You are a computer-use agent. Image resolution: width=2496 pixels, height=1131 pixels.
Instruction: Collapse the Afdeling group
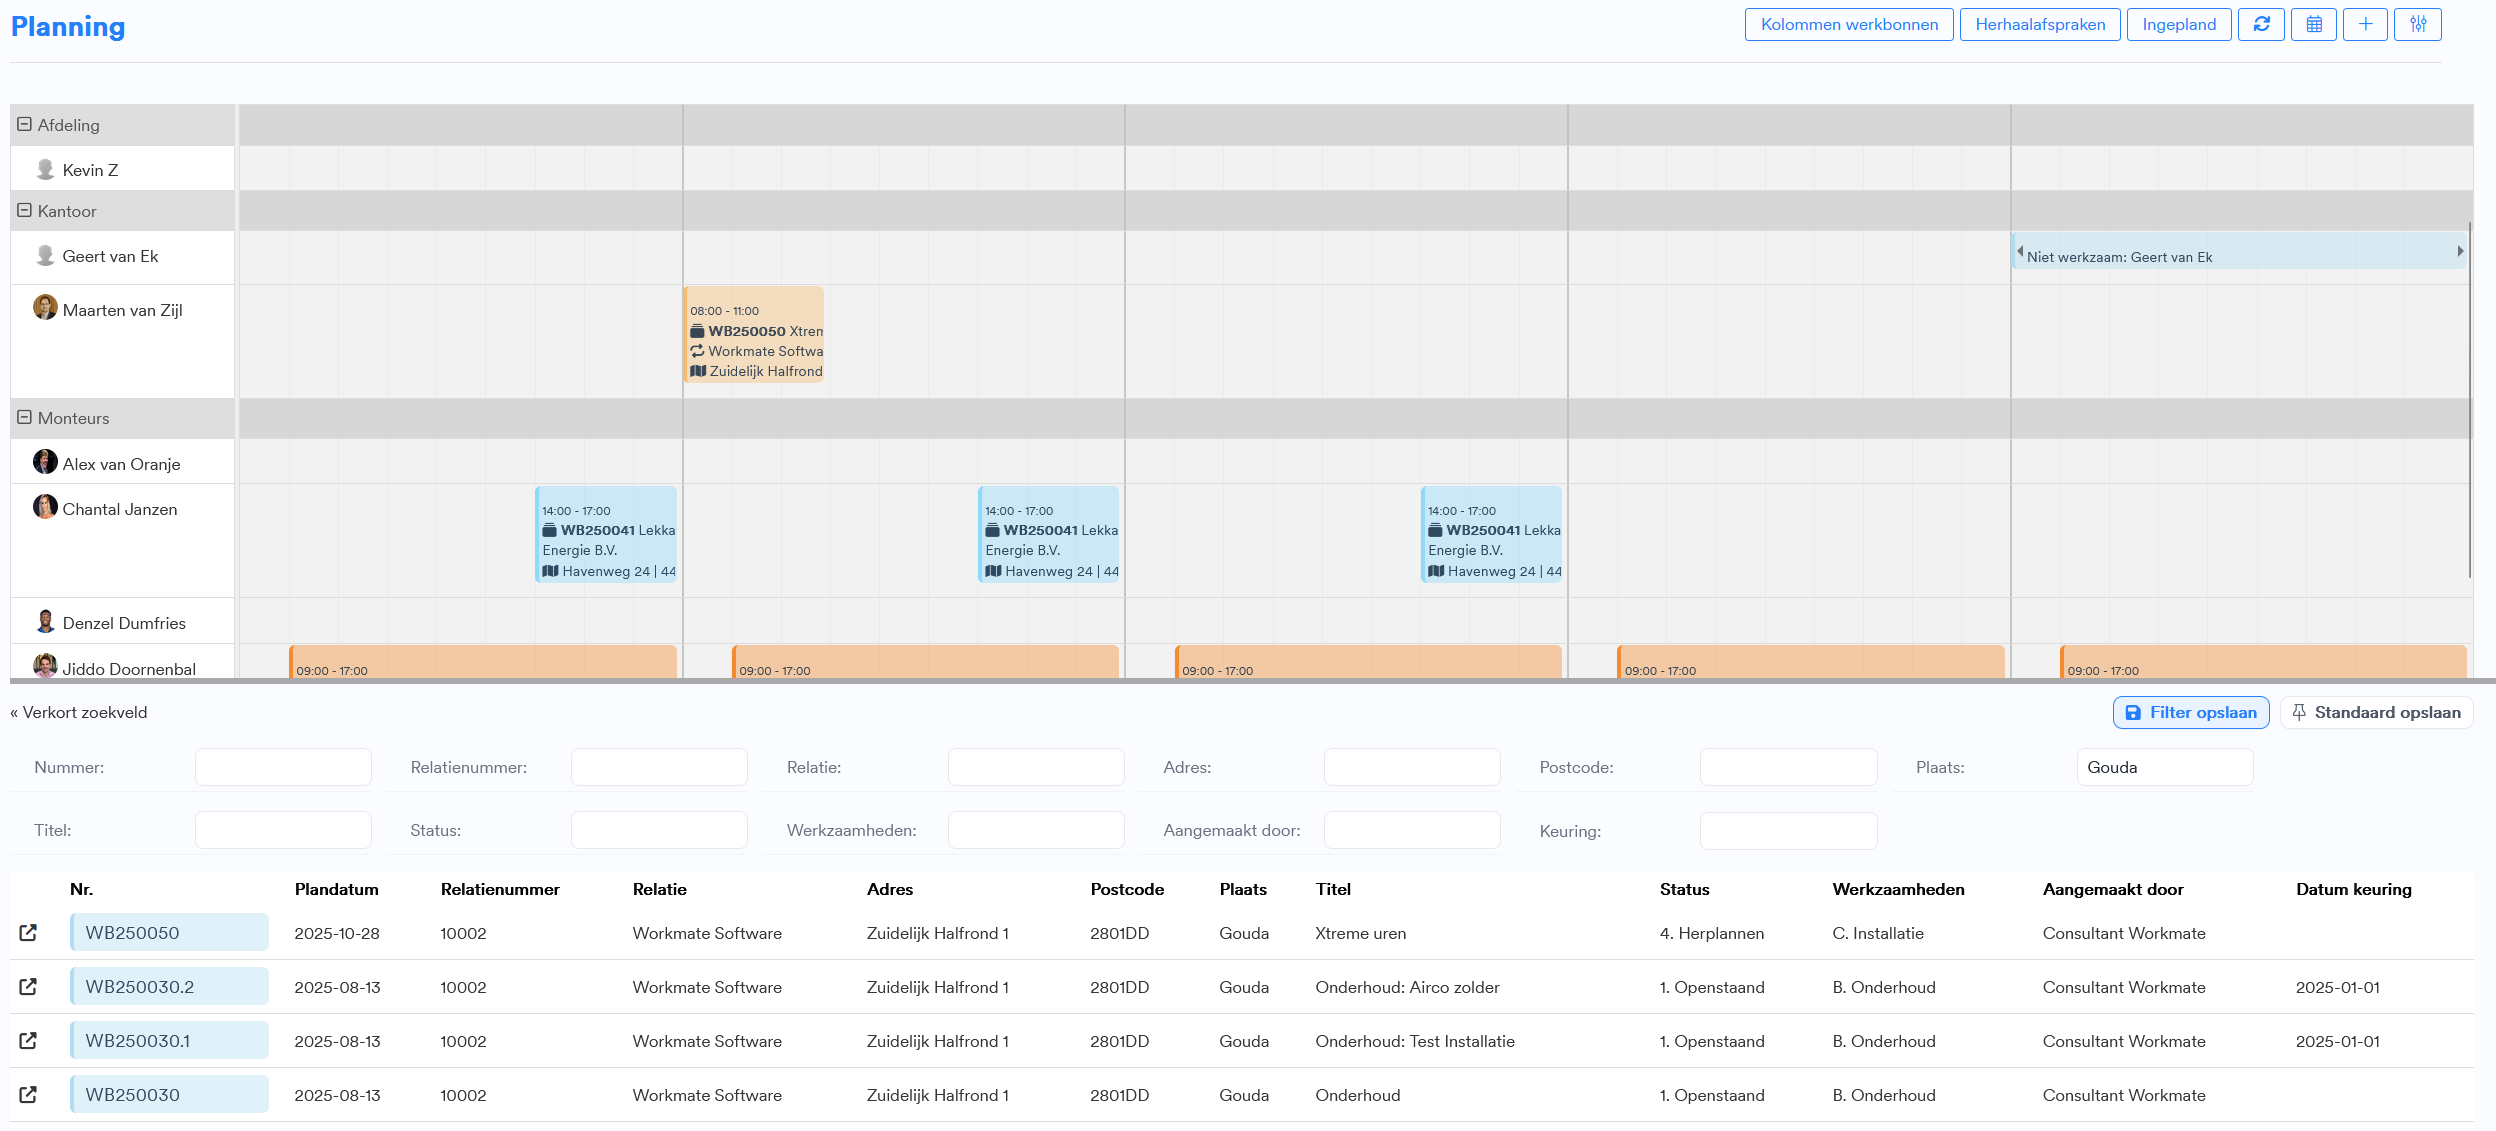point(24,124)
